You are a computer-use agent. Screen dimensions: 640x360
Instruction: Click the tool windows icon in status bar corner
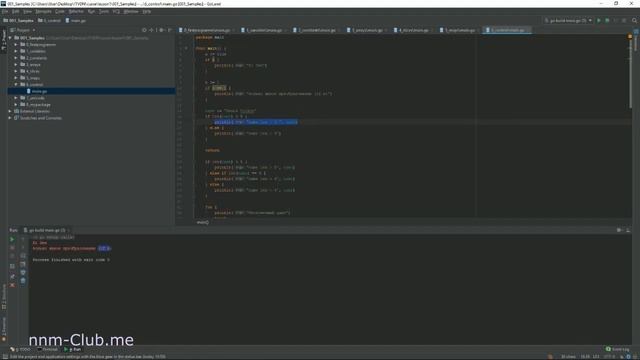tap(4, 356)
